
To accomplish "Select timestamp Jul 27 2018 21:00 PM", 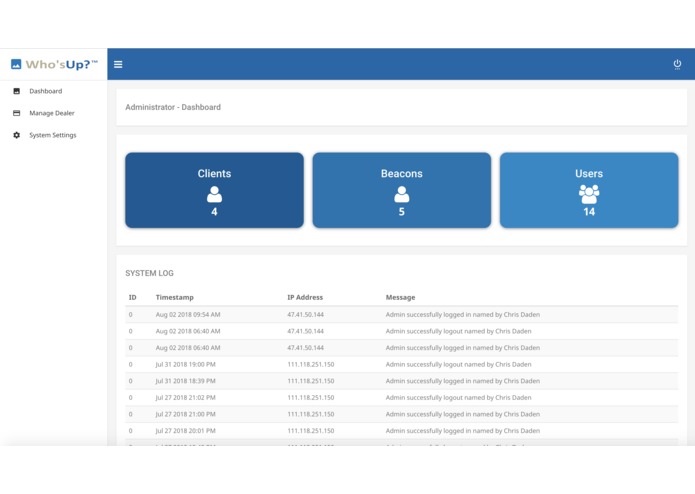I will 185,414.
